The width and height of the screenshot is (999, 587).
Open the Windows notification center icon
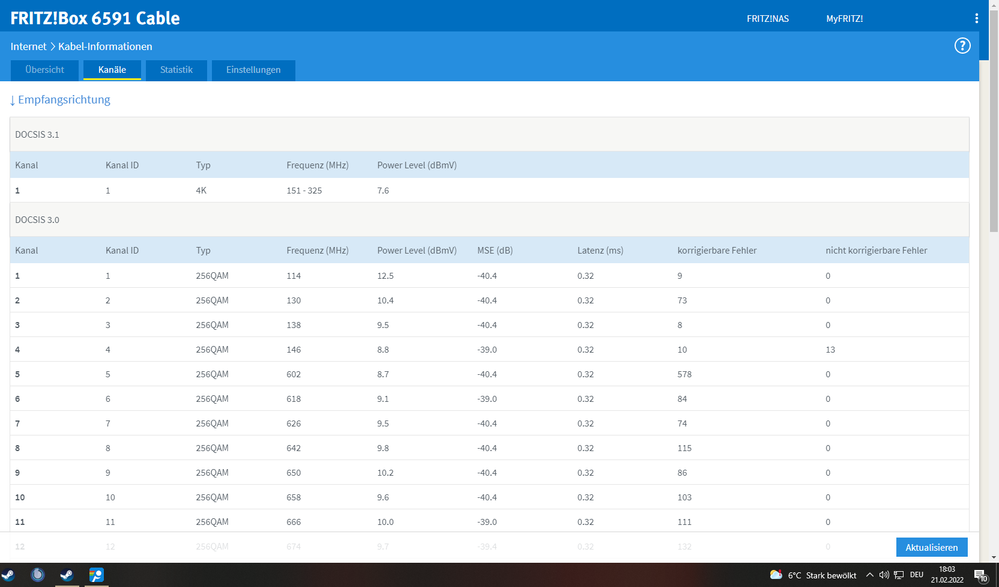[x=981, y=575]
